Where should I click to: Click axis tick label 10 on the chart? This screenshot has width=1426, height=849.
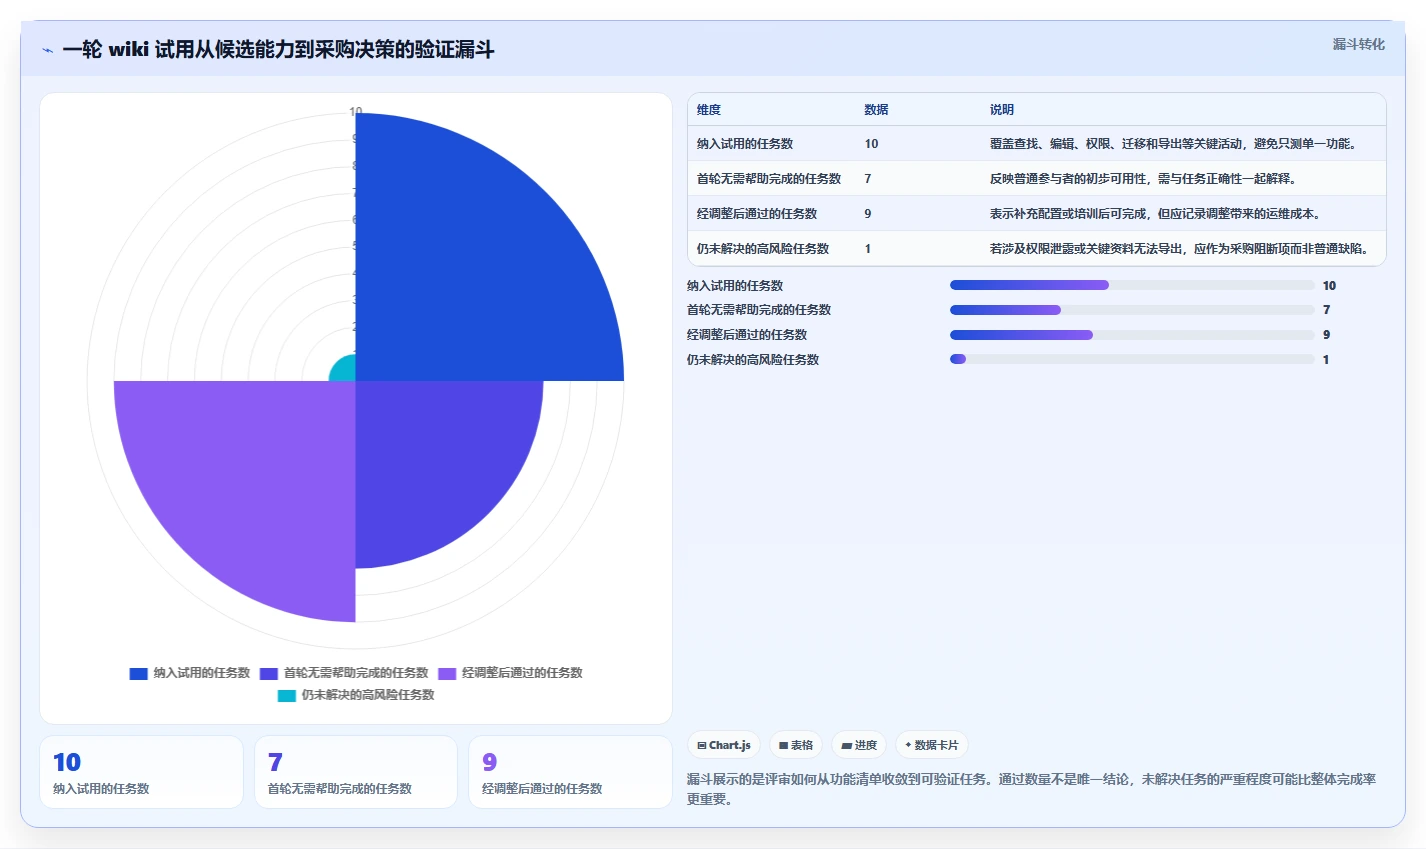[x=355, y=112]
